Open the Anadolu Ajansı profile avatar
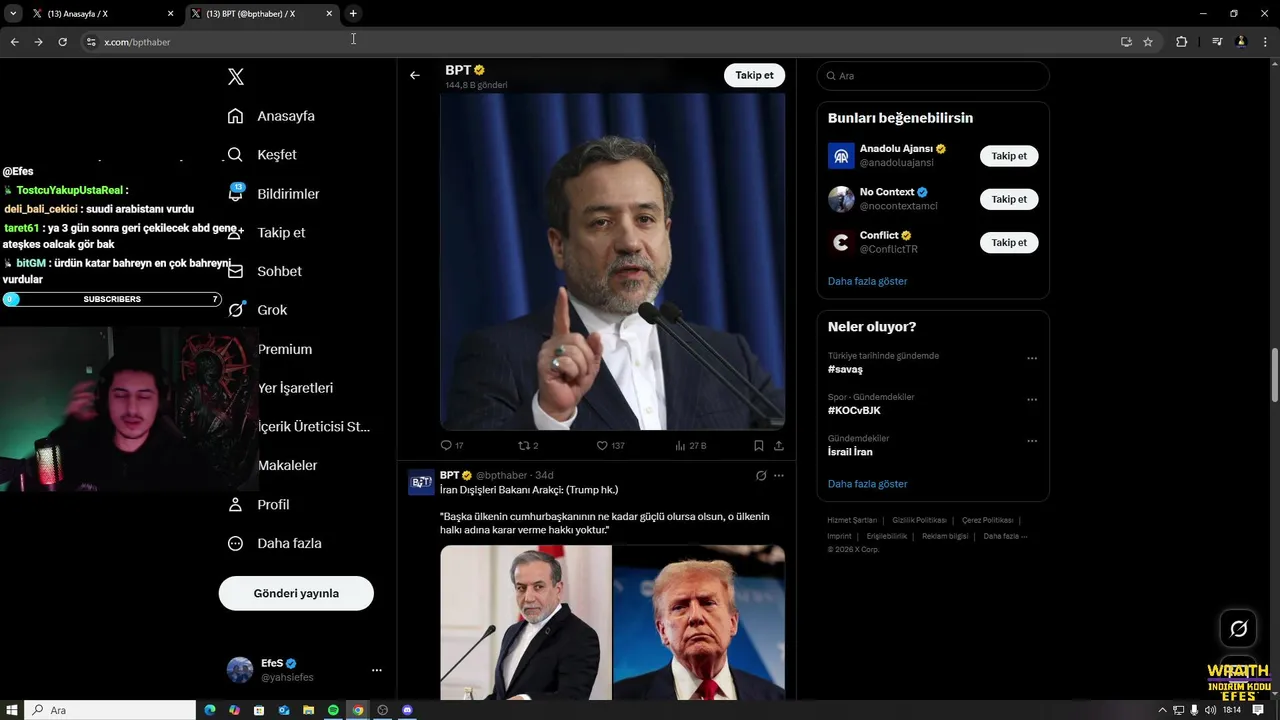 coord(841,156)
